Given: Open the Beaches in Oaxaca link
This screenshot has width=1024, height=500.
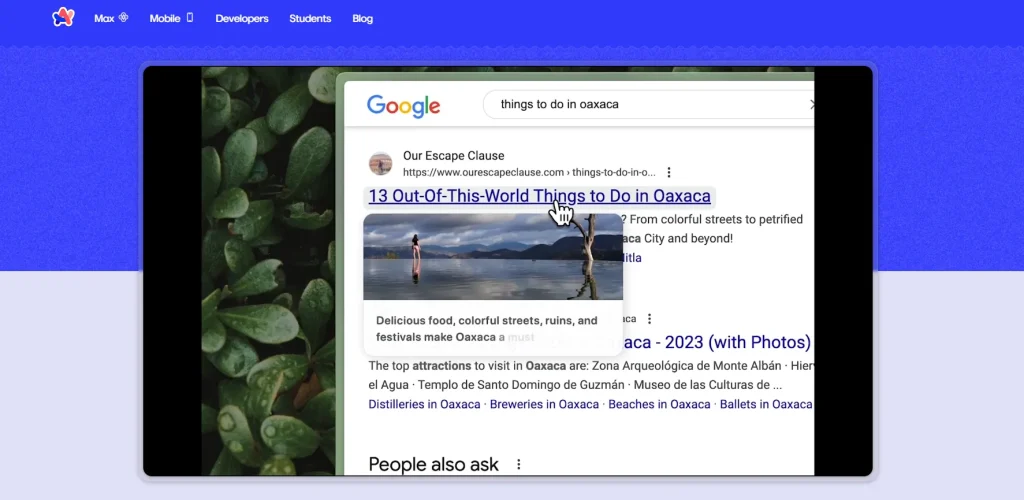Looking at the screenshot, I should [x=659, y=404].
